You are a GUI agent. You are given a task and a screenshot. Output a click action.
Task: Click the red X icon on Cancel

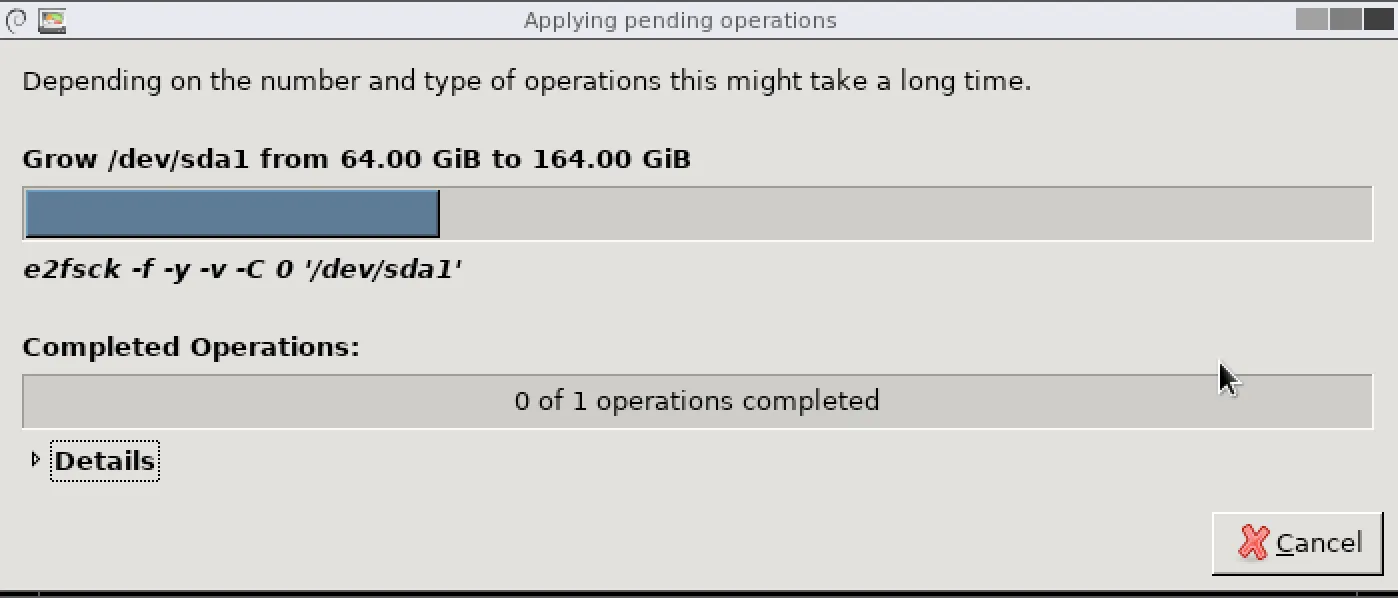(1253, 543)
